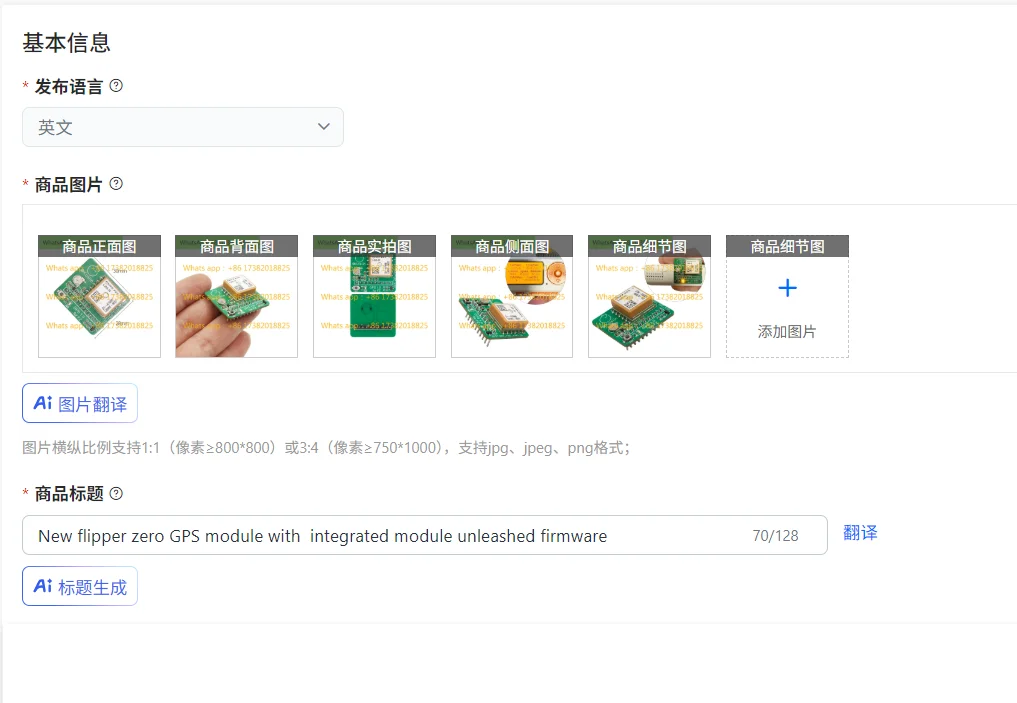This screenshot has width=1017, height=703.
Task: Click the 商品图片 field label
Action: 69,185
